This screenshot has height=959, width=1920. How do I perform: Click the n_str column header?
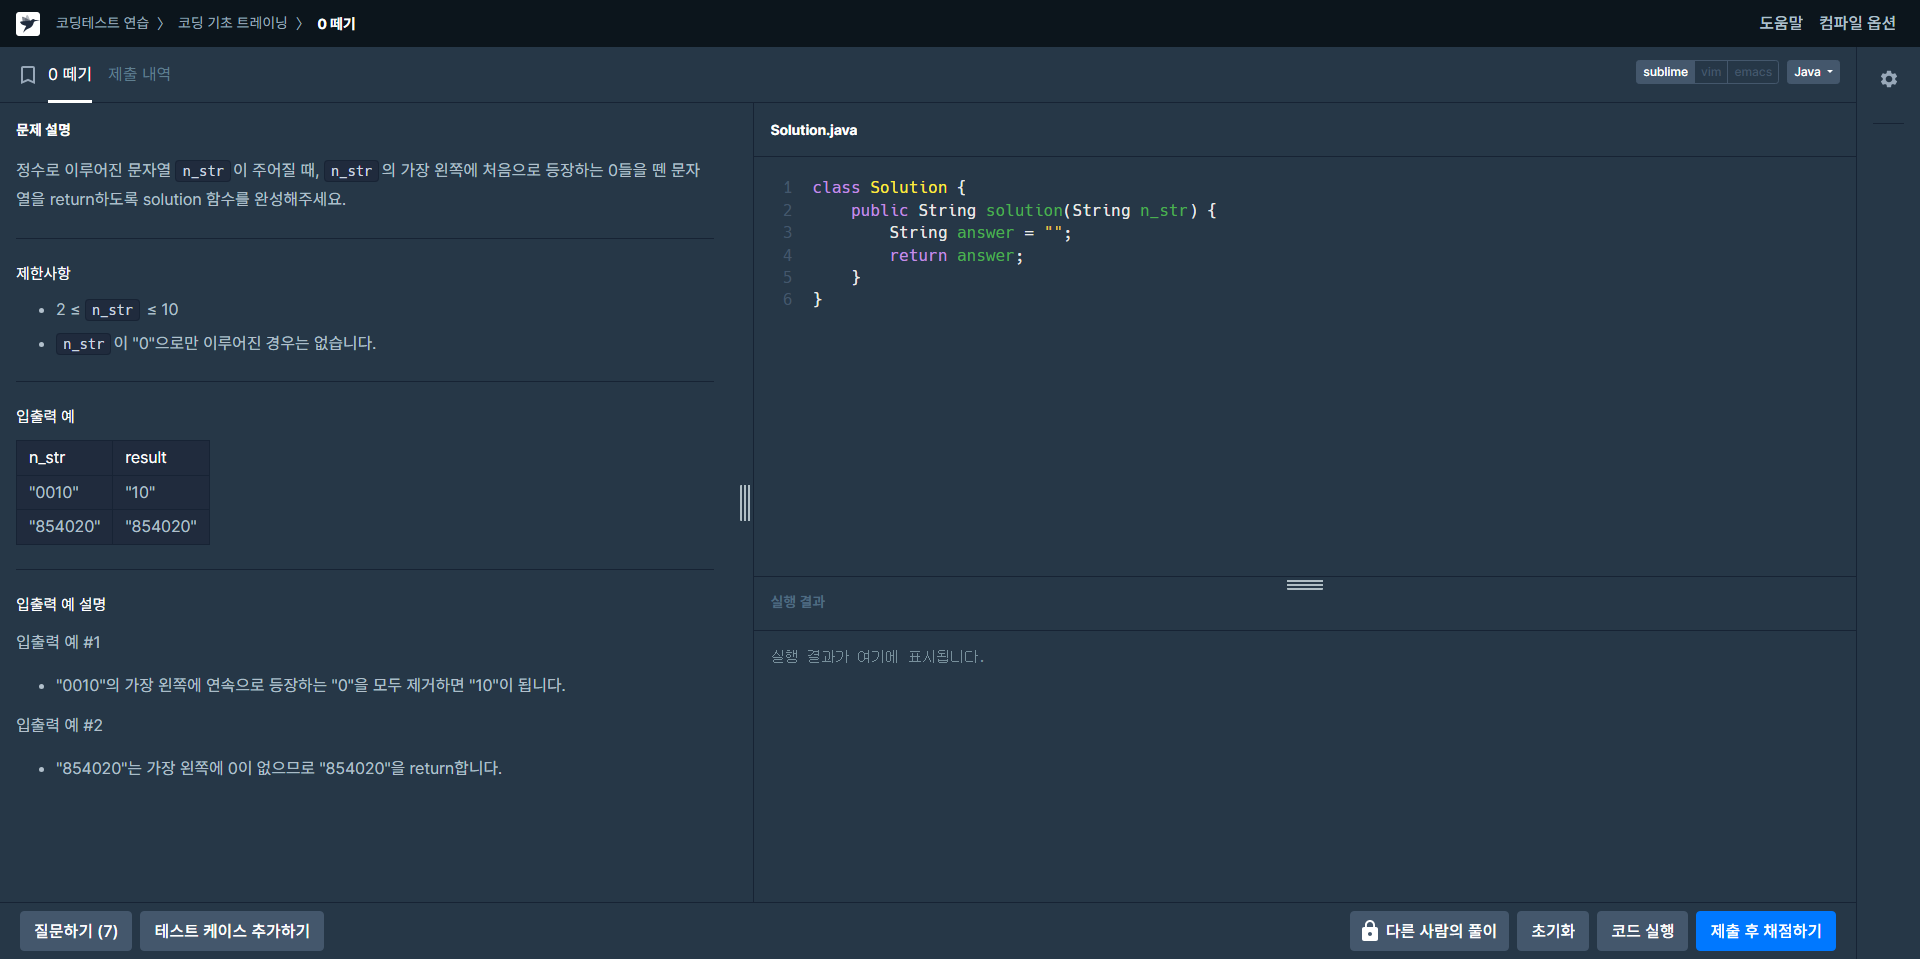click(x=64, y=458)
